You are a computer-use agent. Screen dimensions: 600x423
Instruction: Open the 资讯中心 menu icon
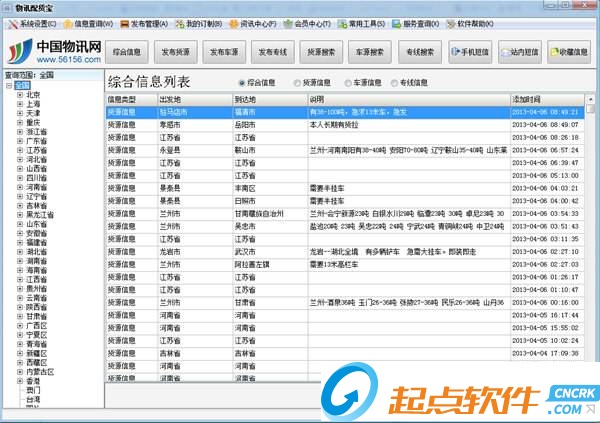coord(234,24)
